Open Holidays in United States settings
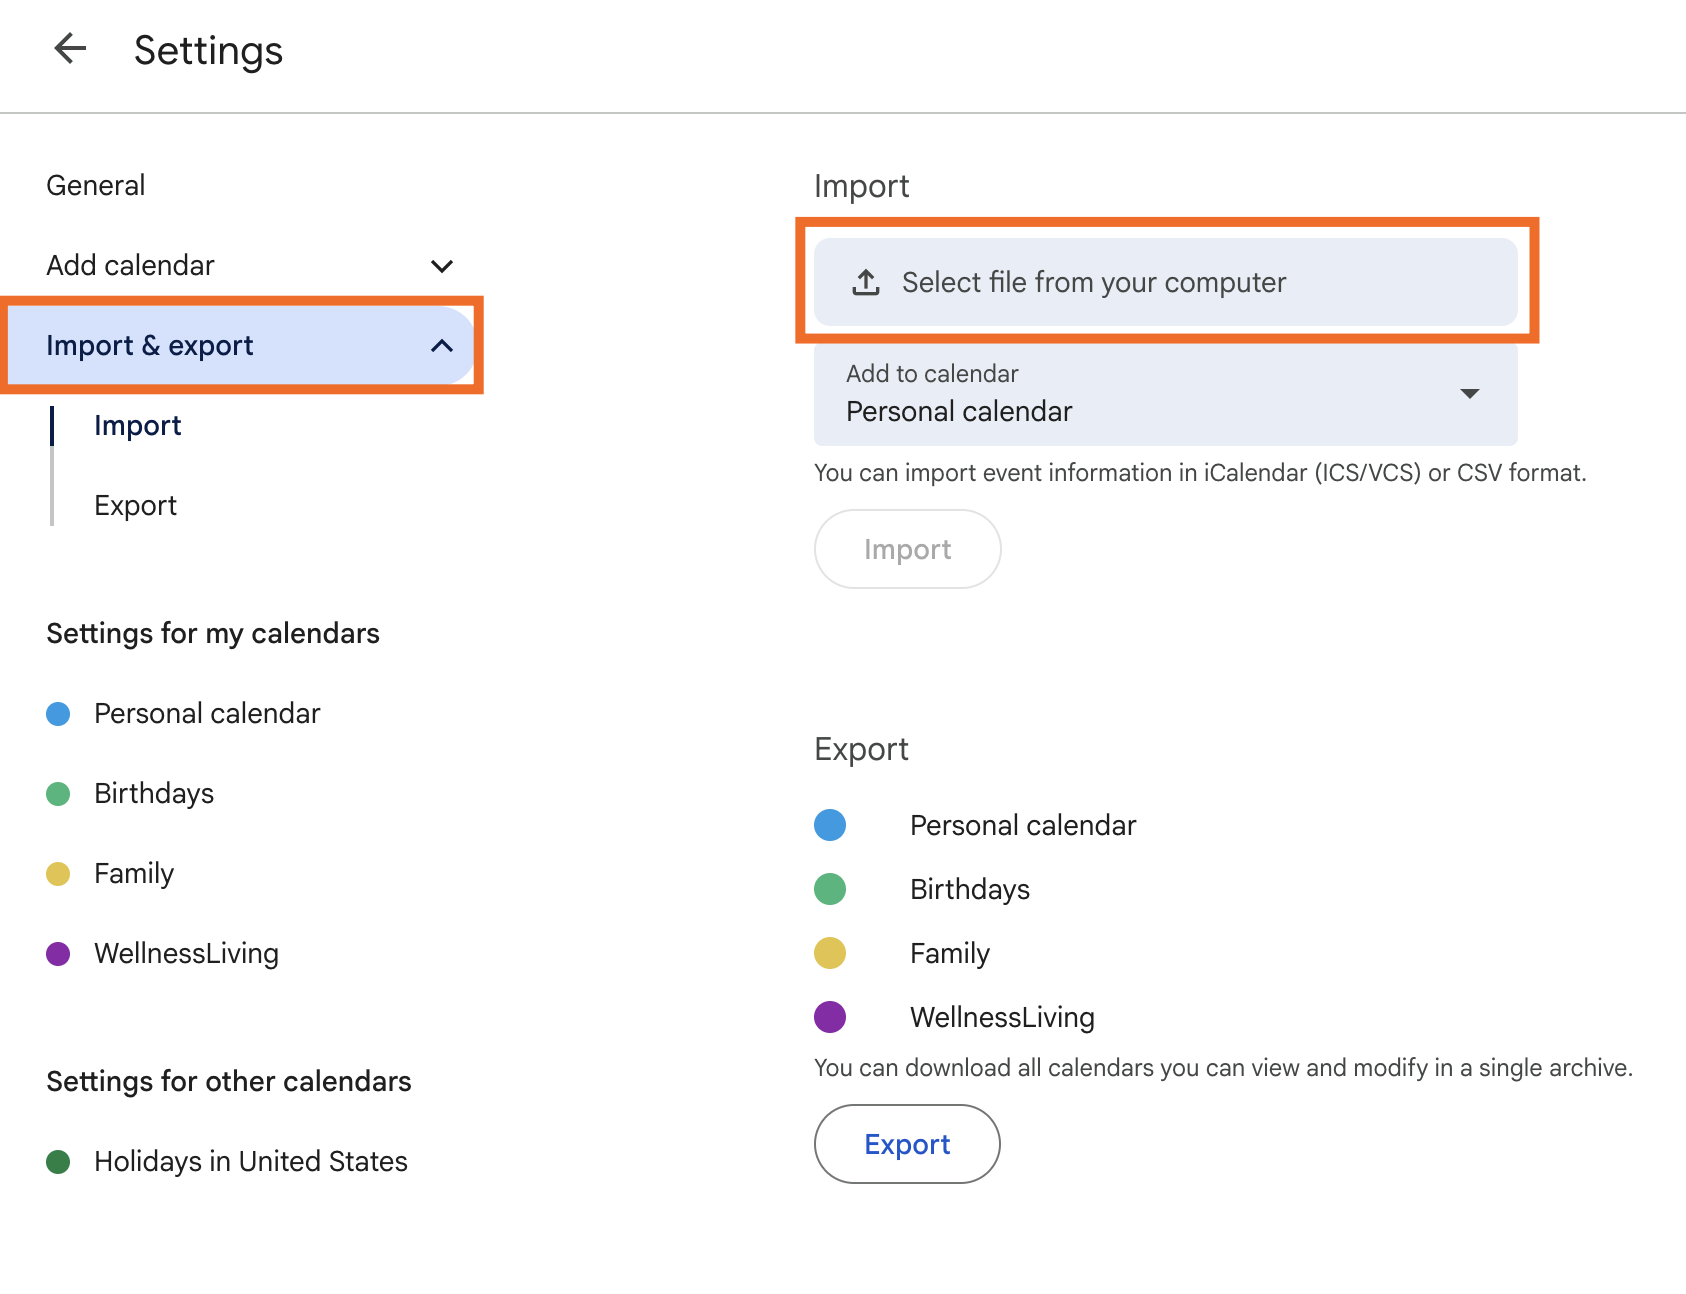The height and width of the screenshot is (1294, 1686). (x=250, y=1161)
